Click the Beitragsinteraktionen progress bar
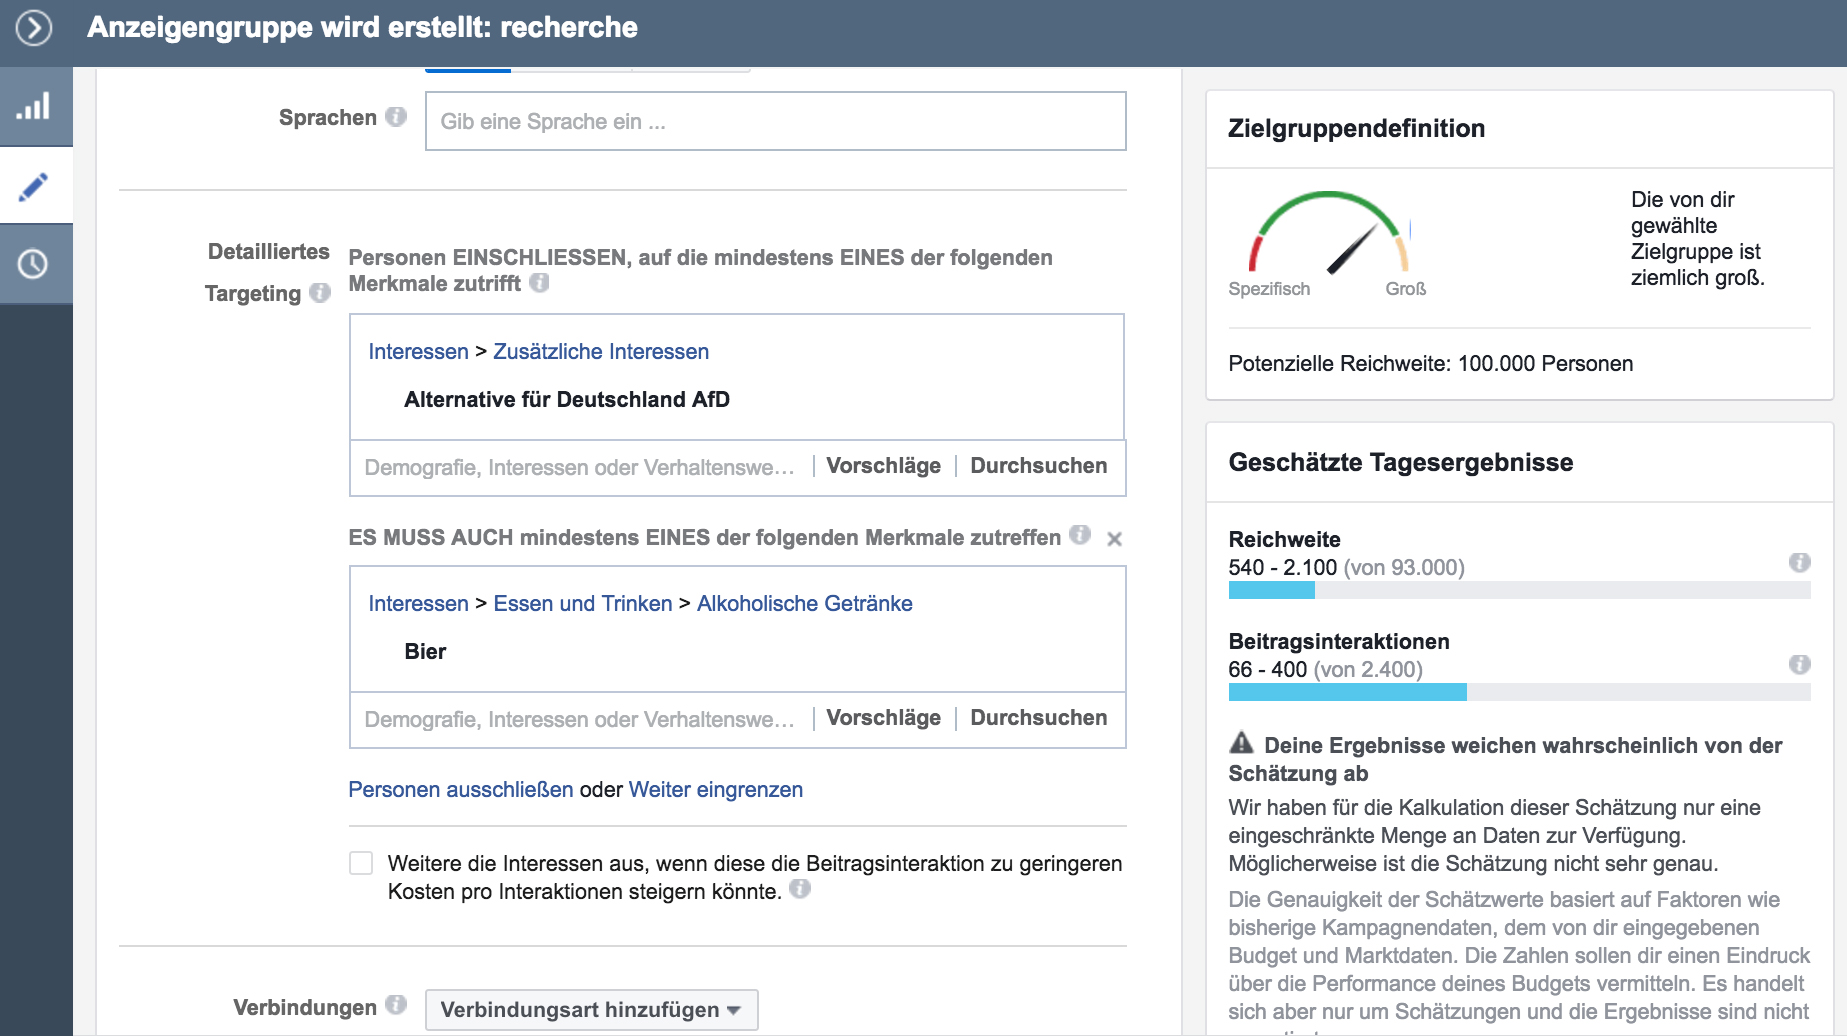1847x1036 pixels. click(x=1519, y=693)
